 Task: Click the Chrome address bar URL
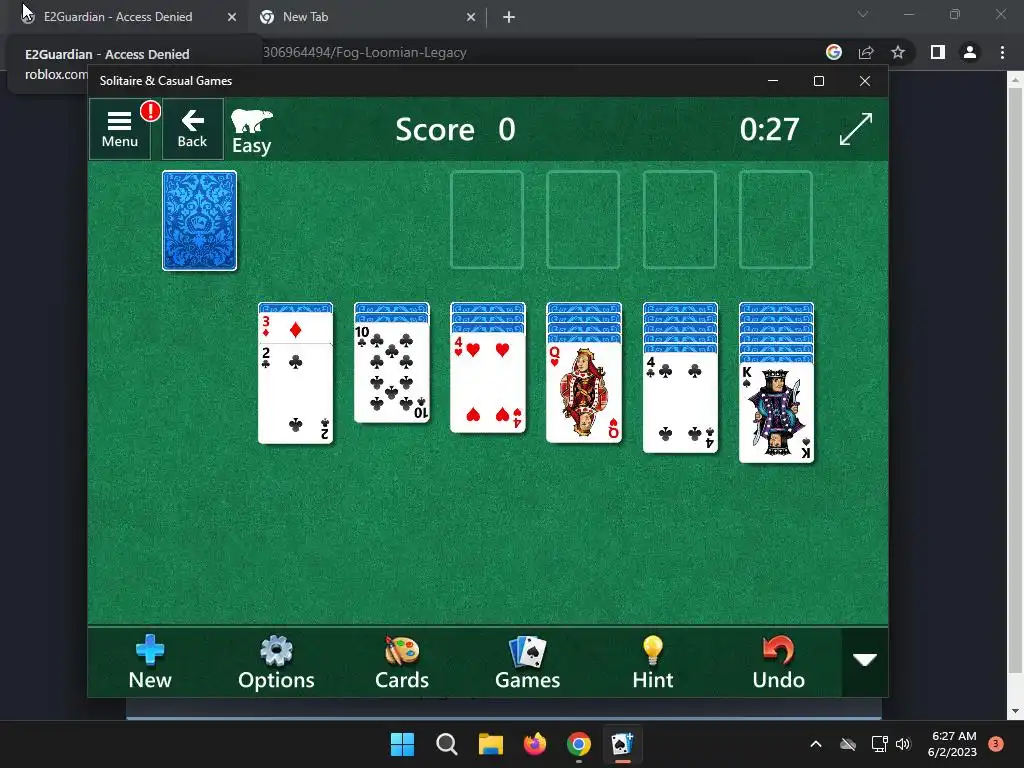(364, 52)
